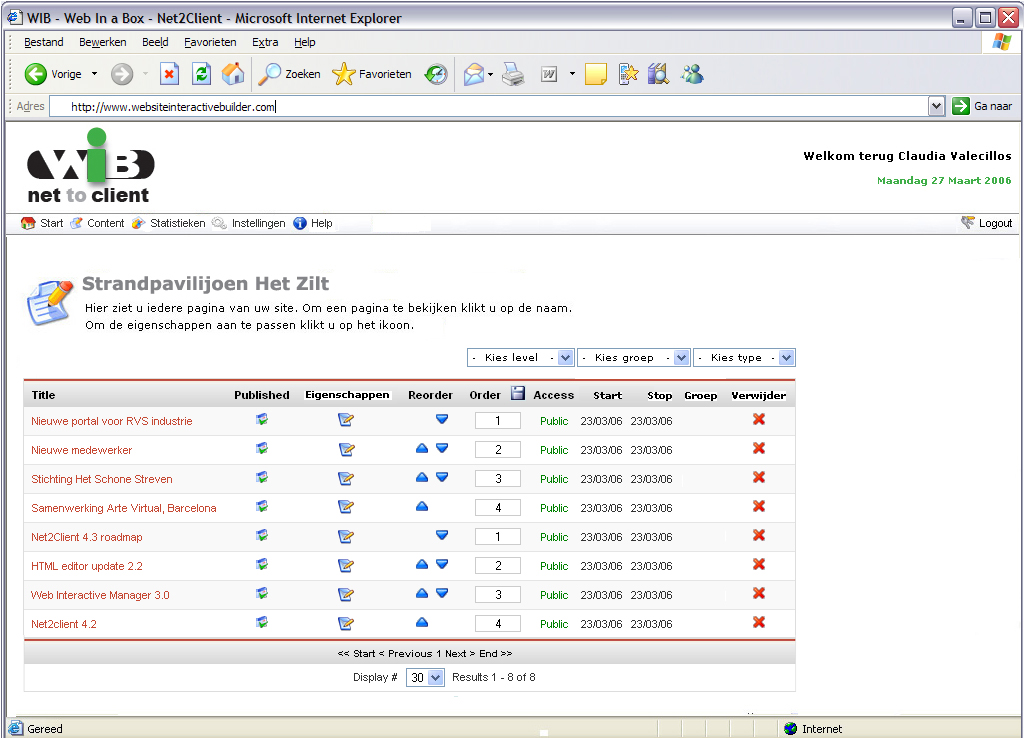Open Instellingen in site navigation
Viewport: 1024px width, 738px height.
pos(249,223)
